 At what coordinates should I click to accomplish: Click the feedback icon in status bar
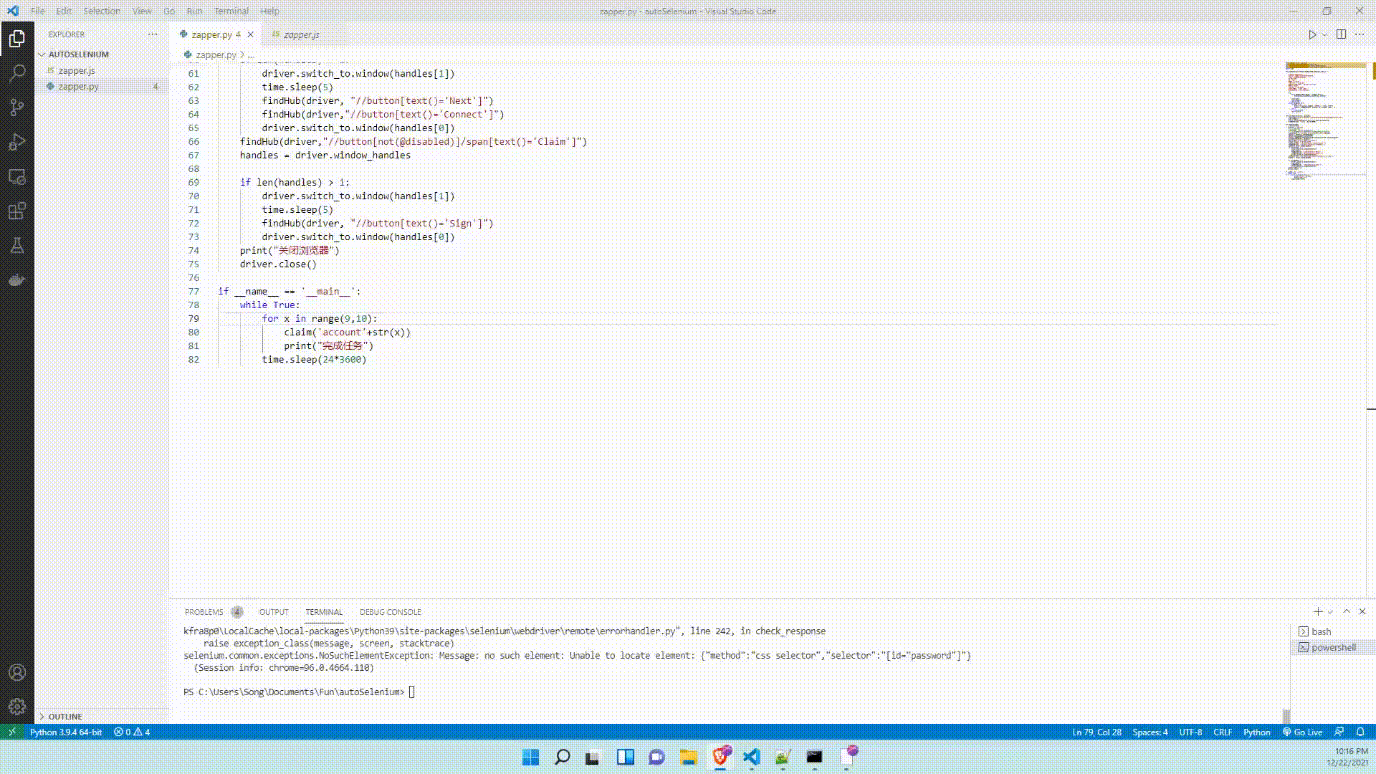[x=1341, y=732]
